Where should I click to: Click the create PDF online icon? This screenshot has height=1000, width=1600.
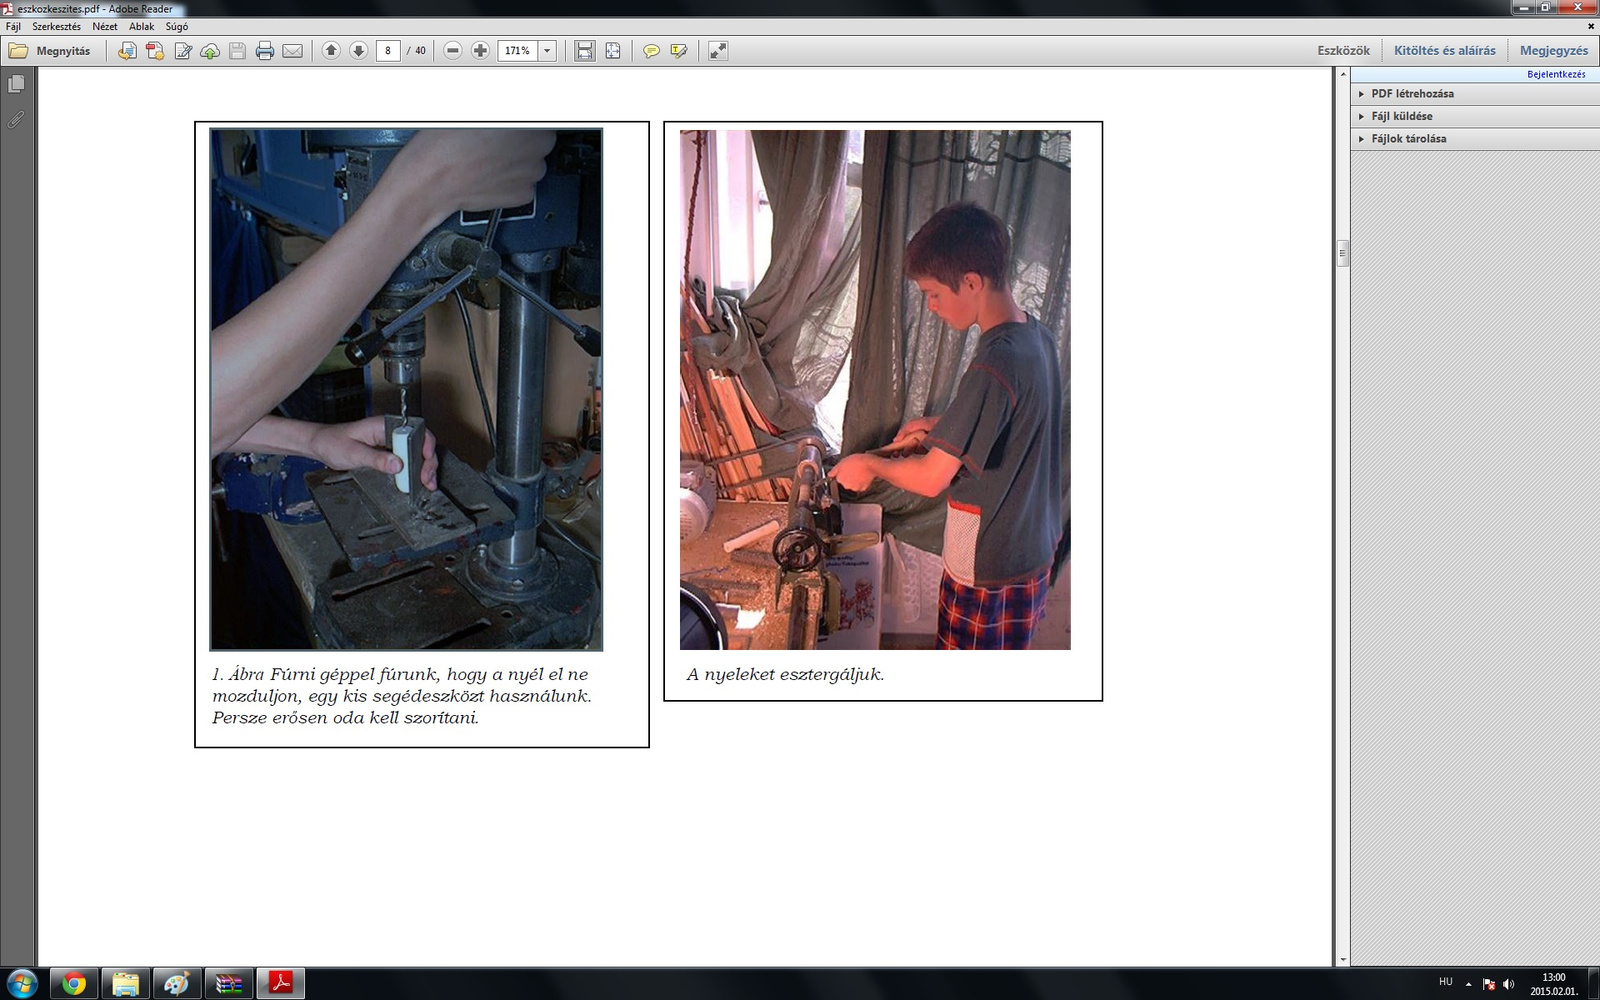(x=155, y=51)
